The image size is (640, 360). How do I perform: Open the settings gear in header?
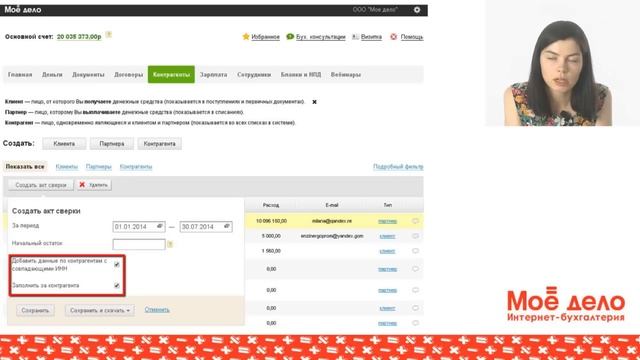tap(417, 10)
